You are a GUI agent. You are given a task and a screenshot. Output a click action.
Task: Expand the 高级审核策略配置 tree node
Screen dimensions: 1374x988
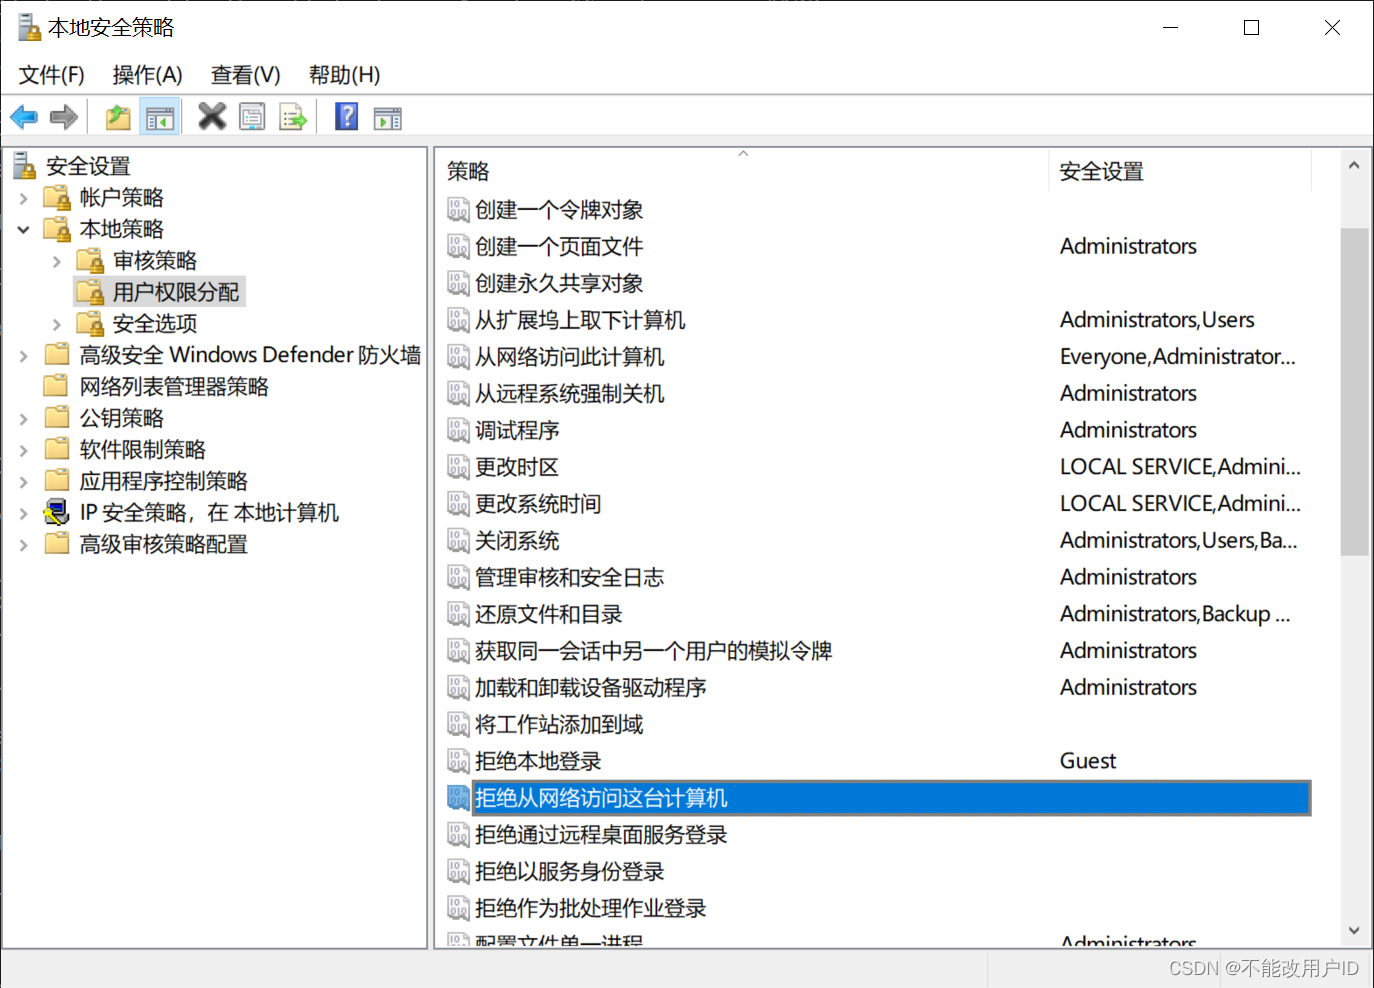[24, 545]
